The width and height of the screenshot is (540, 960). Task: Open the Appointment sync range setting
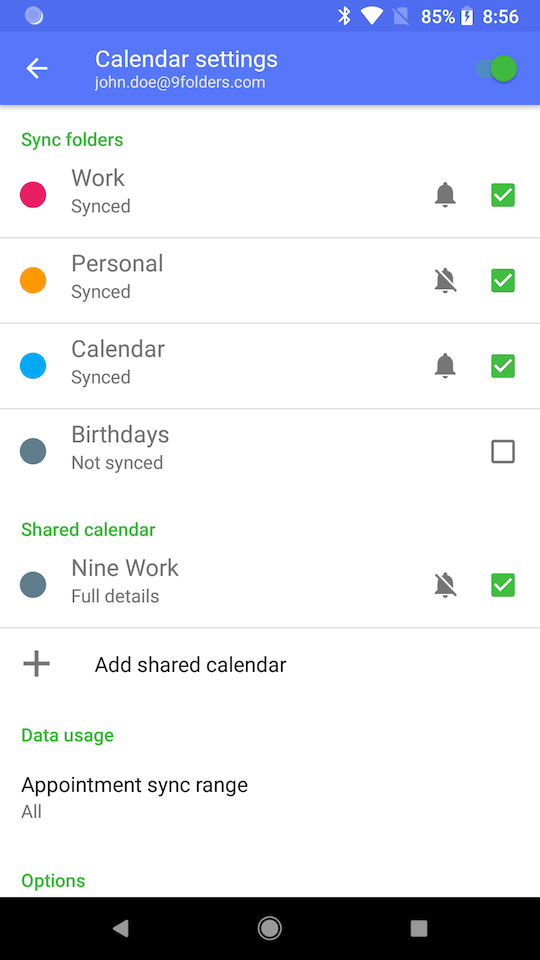270,797
